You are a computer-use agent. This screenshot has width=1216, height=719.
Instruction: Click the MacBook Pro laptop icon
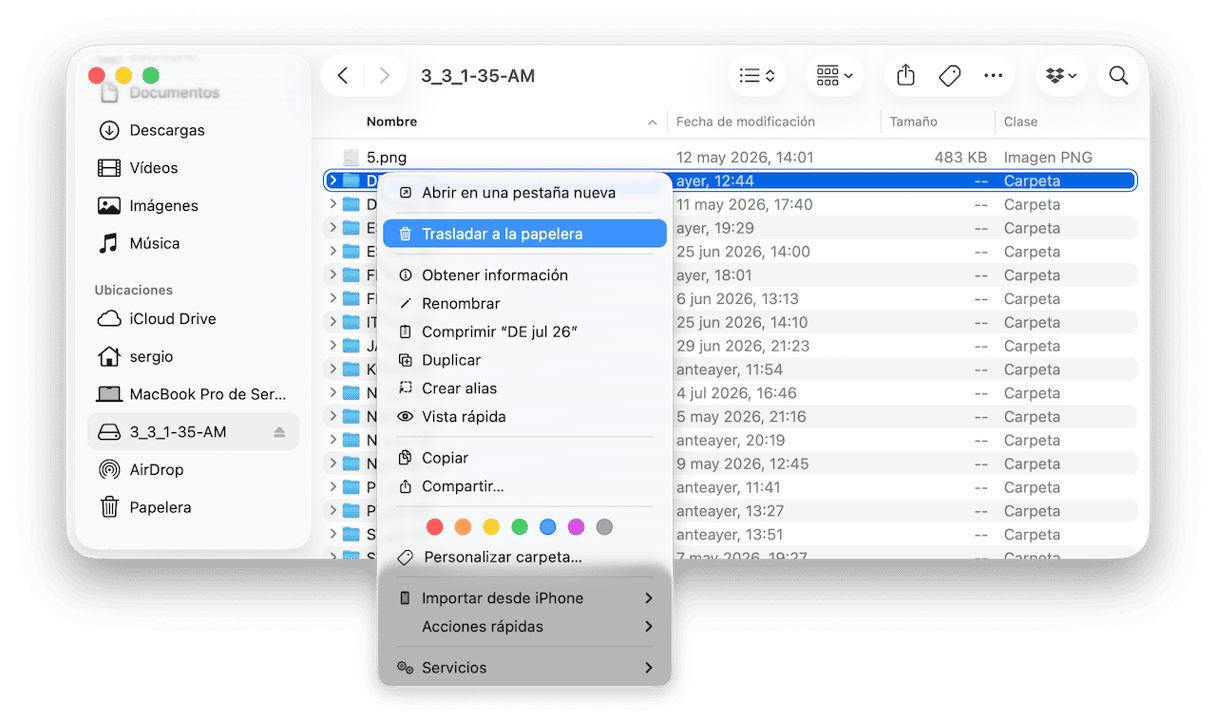click(x=109, y=394)
